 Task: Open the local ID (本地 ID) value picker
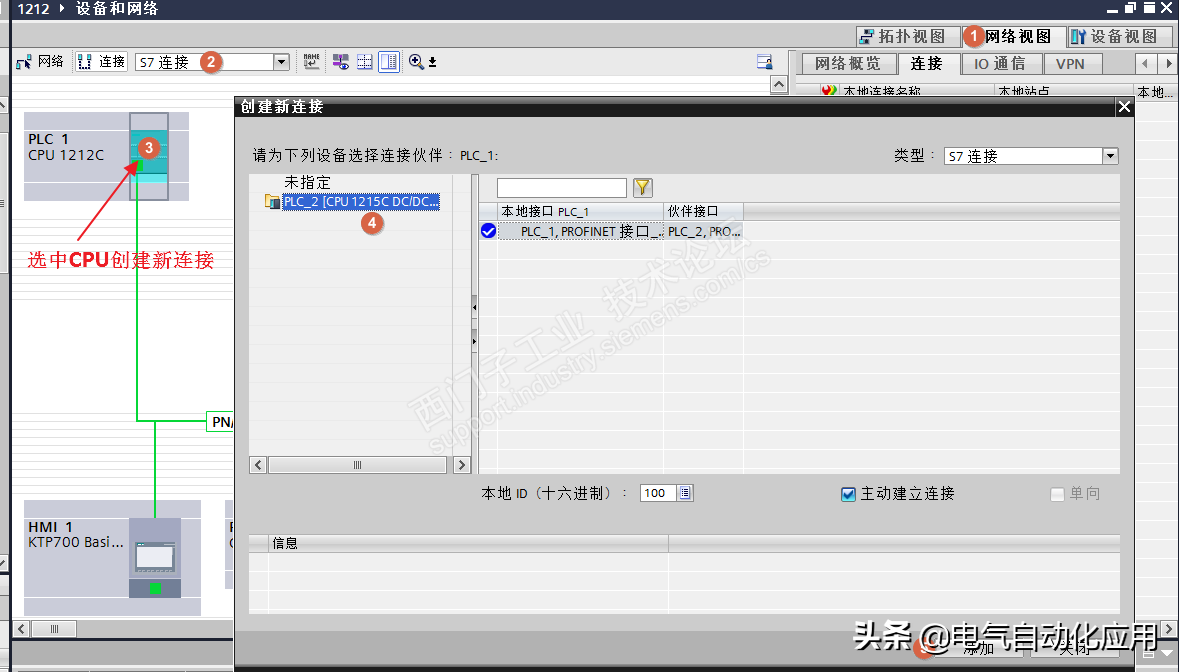pyautogui.click(x=685, y=493)
